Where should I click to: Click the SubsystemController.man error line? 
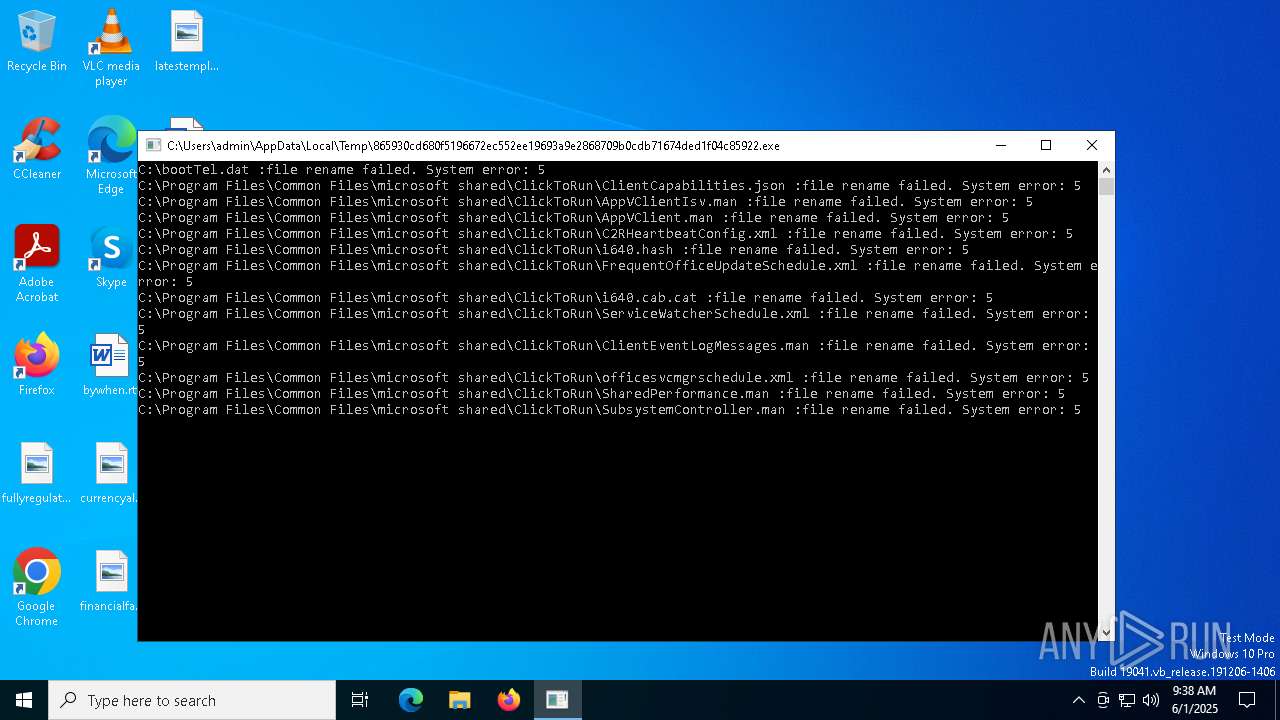pos(609,410)
